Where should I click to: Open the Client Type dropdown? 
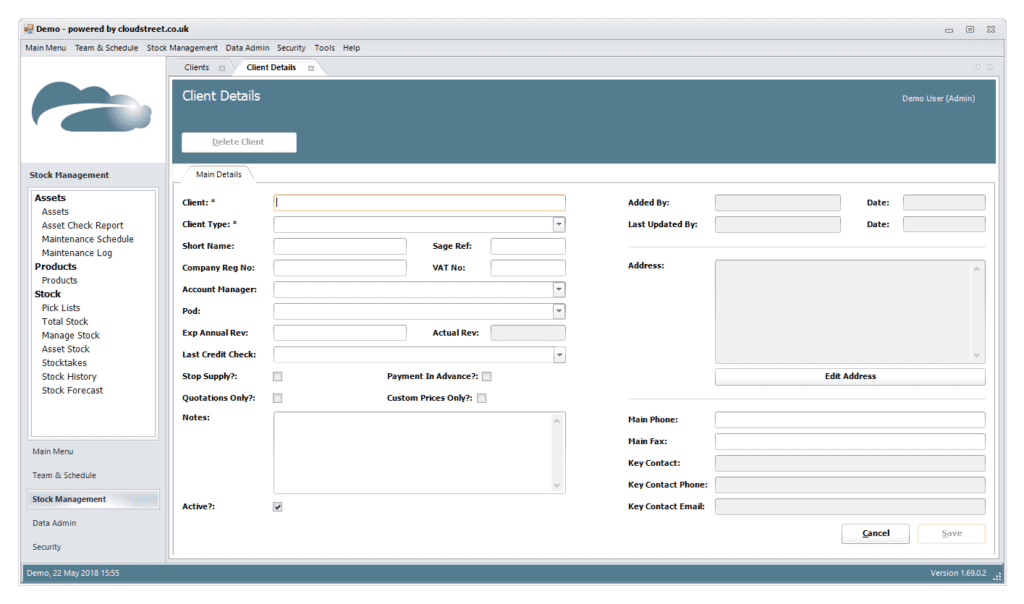(x=557, y=224)
